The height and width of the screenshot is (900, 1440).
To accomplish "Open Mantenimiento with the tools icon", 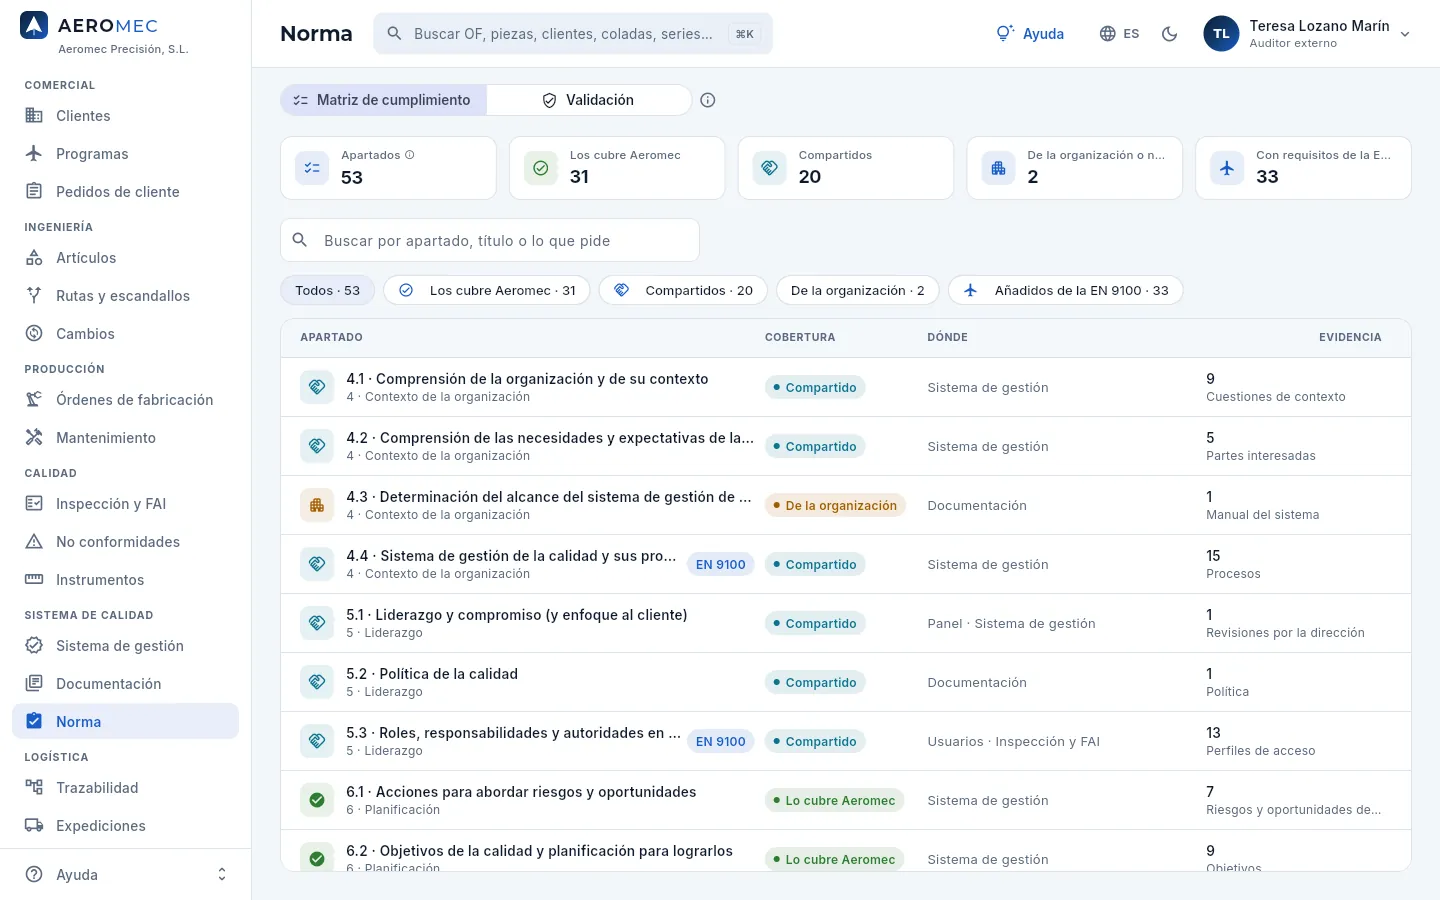I will click(x=125, y=438).
